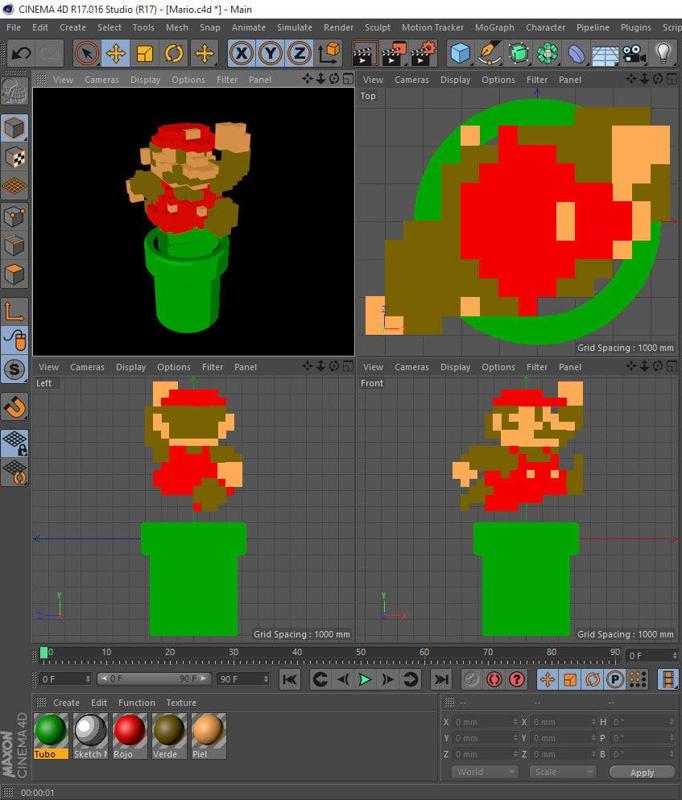Select the brown Verde material

[x=169, y=736]
